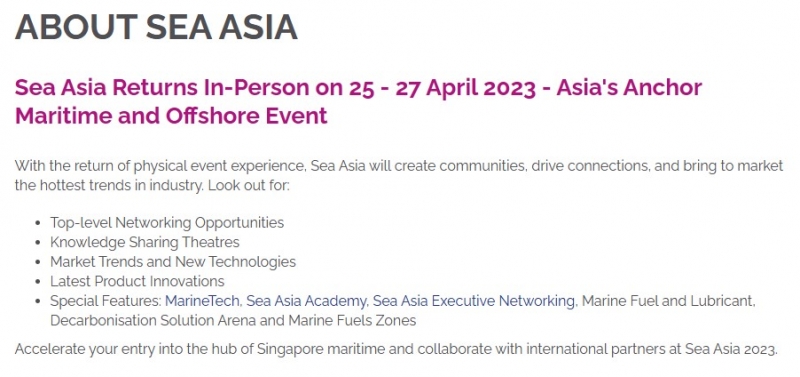Screen dimensions: 800x377
Task: Click the Knowledge Sharing Theatres bullet text
Action: click(x=144, y=242)
